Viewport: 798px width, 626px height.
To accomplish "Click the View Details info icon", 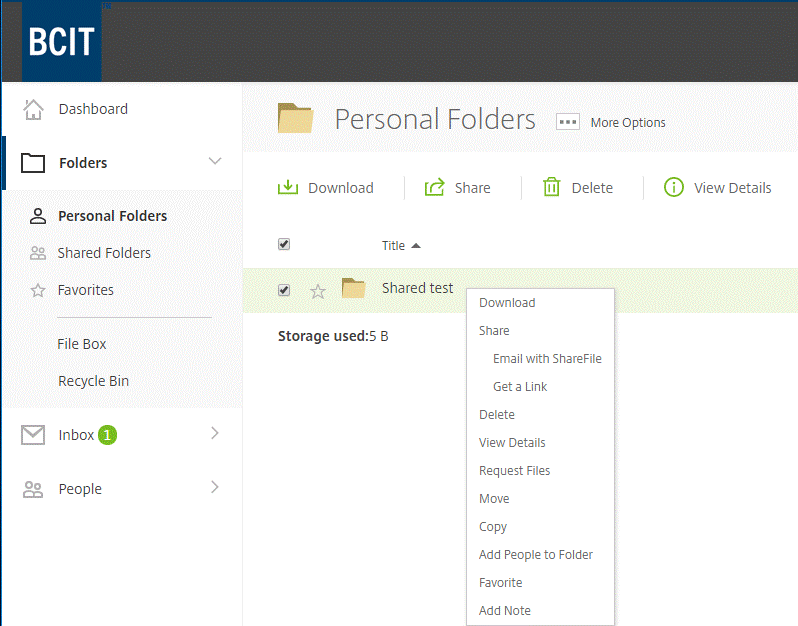I will point(674,187).
